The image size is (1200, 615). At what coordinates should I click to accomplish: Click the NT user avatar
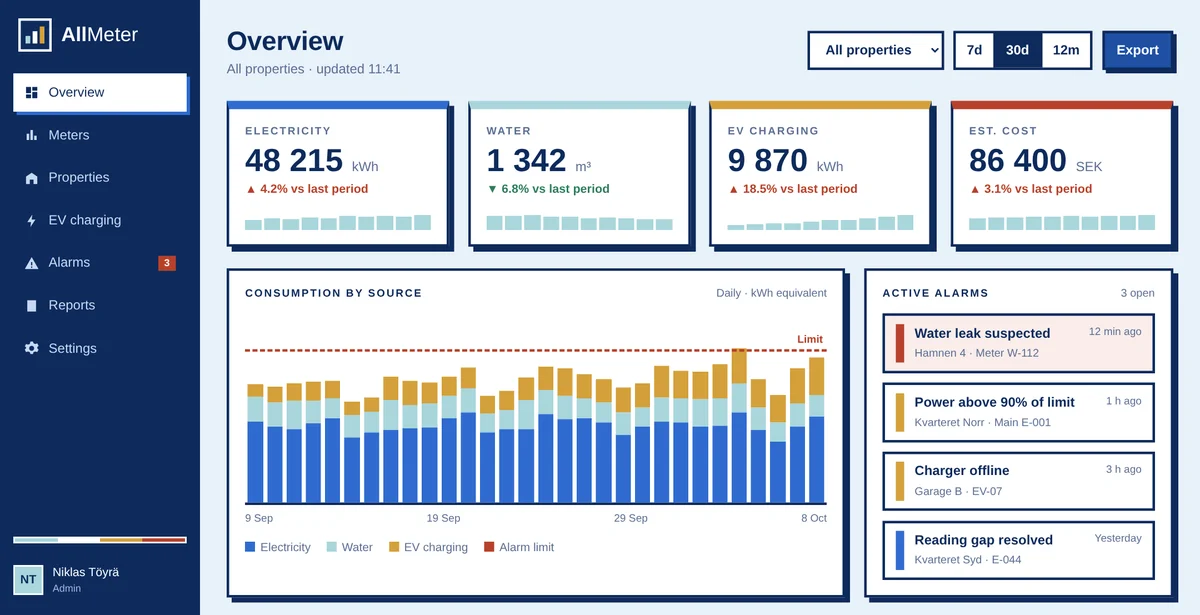coord(28,579)
